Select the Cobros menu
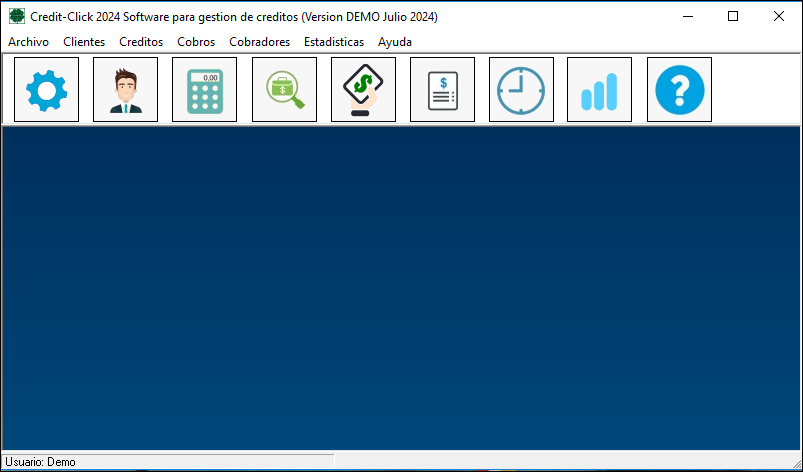This screenshot has height=472, width=803. point(196,42)
